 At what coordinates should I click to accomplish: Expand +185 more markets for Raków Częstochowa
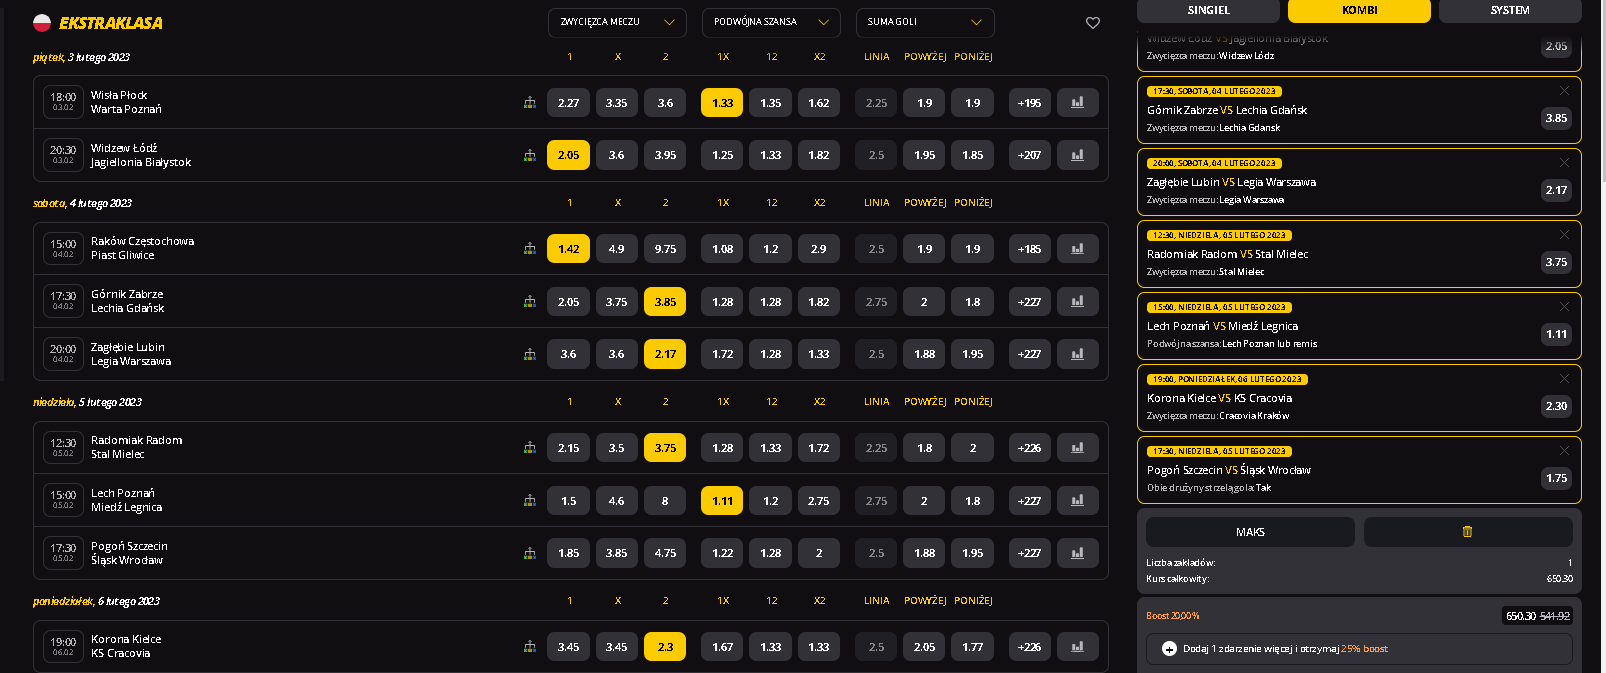(x=1029, y=249)
